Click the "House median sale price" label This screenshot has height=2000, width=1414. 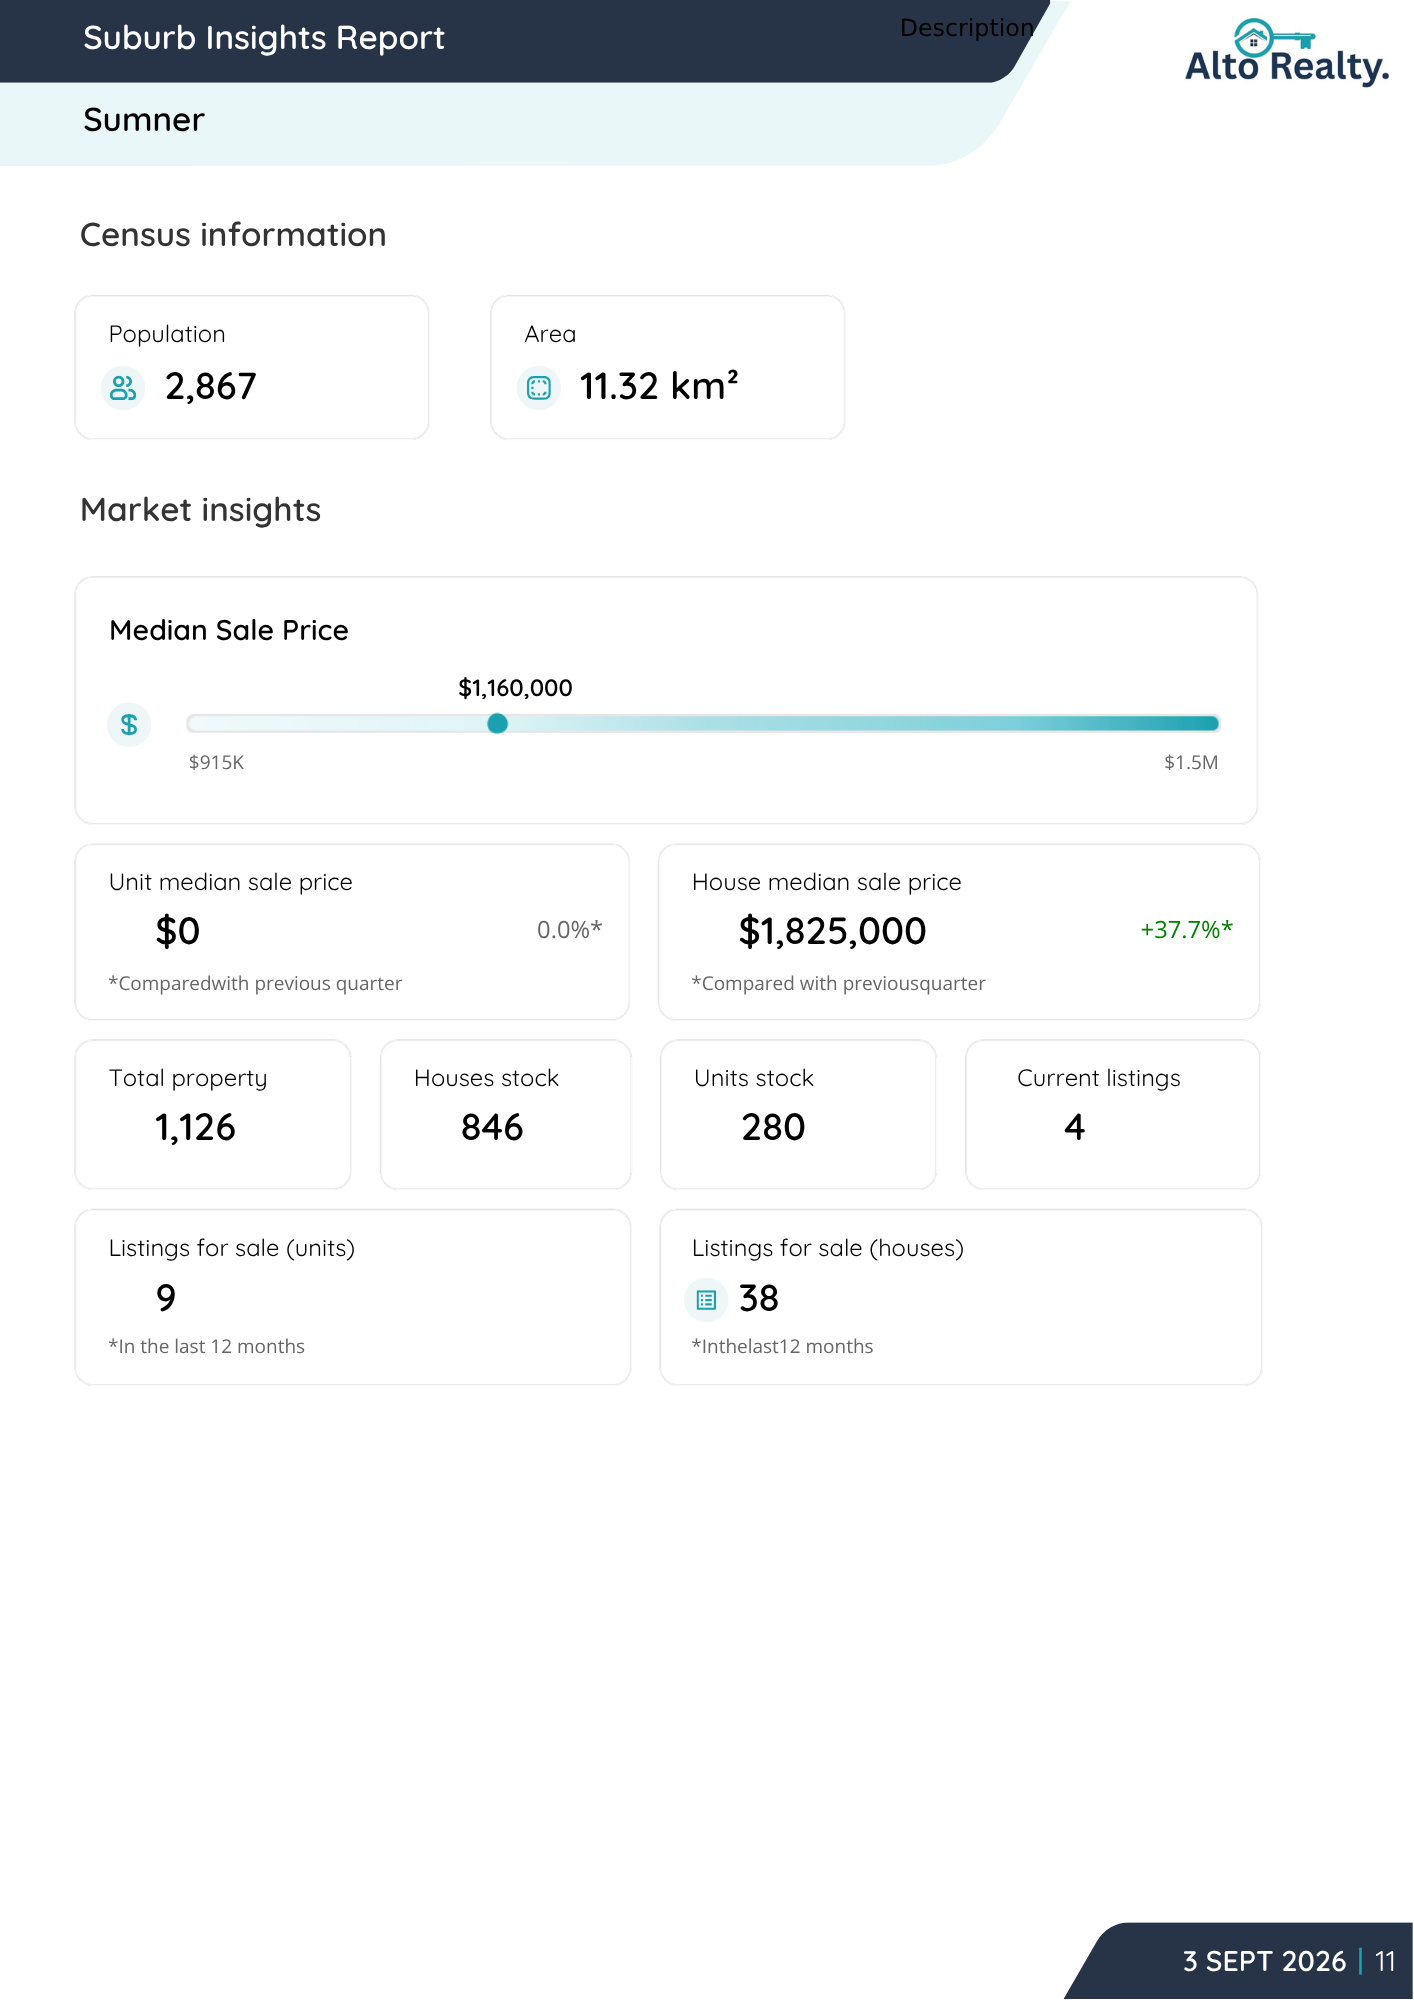827,882
